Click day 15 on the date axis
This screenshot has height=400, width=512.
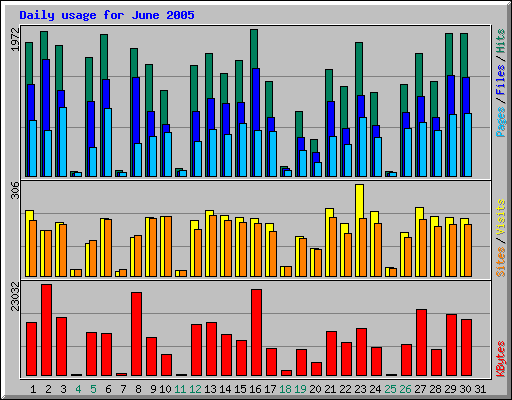pyautogui.click(x=240, y=389)
